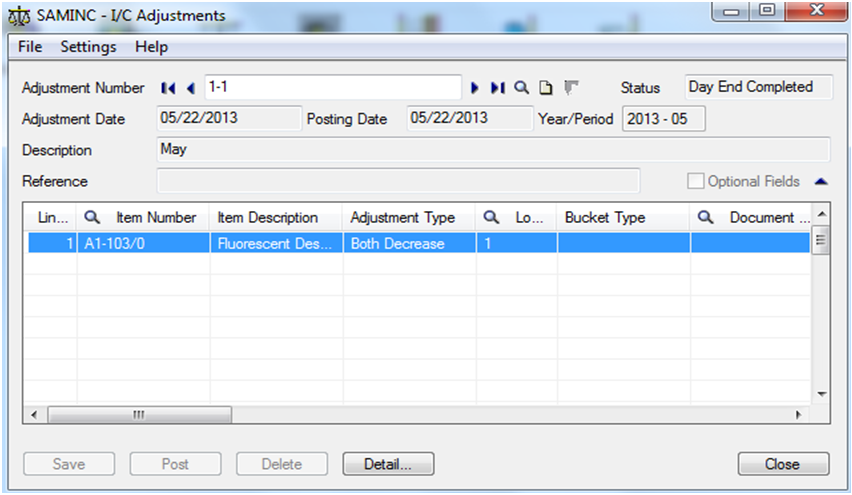Click the Close button
This screenshot has width=852, height=495.
(x=783, y=464)
